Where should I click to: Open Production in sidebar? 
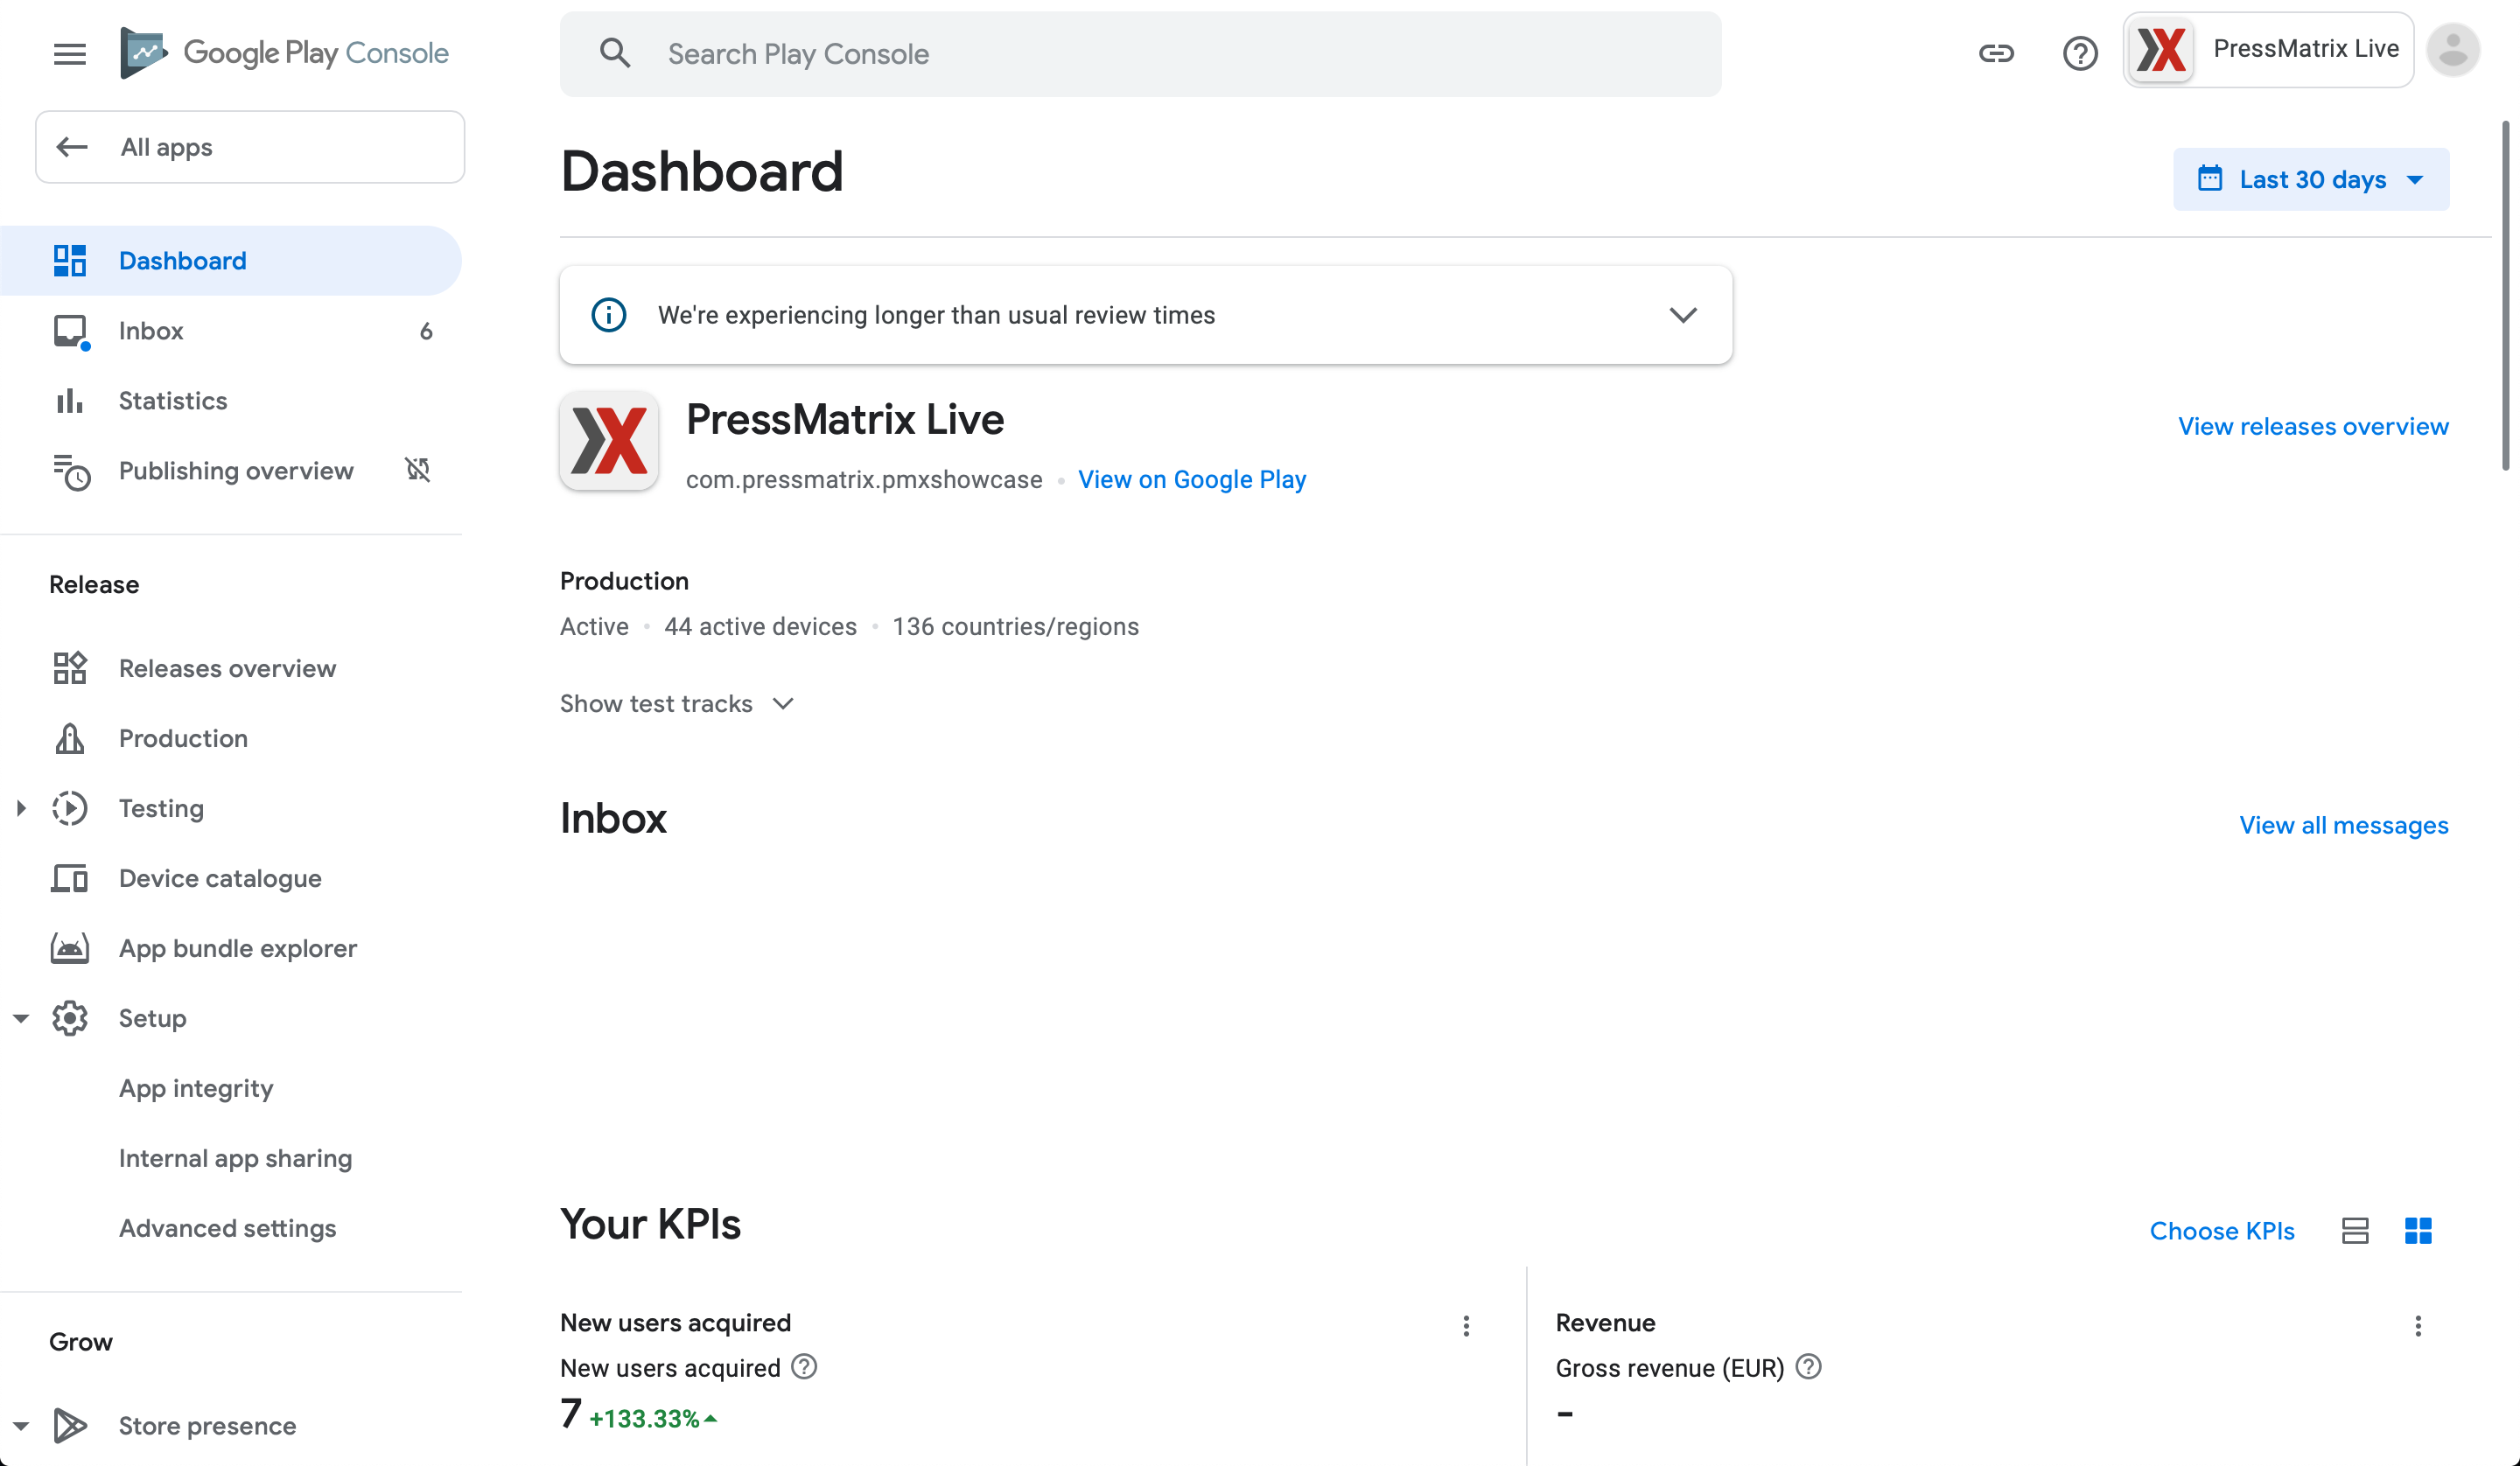pos(231,738)
